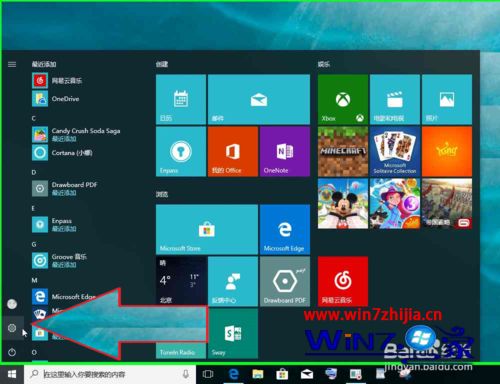Screen dimensions: 500x384
Task: Open Mail from the taskbar
Action: coord(307,374)
